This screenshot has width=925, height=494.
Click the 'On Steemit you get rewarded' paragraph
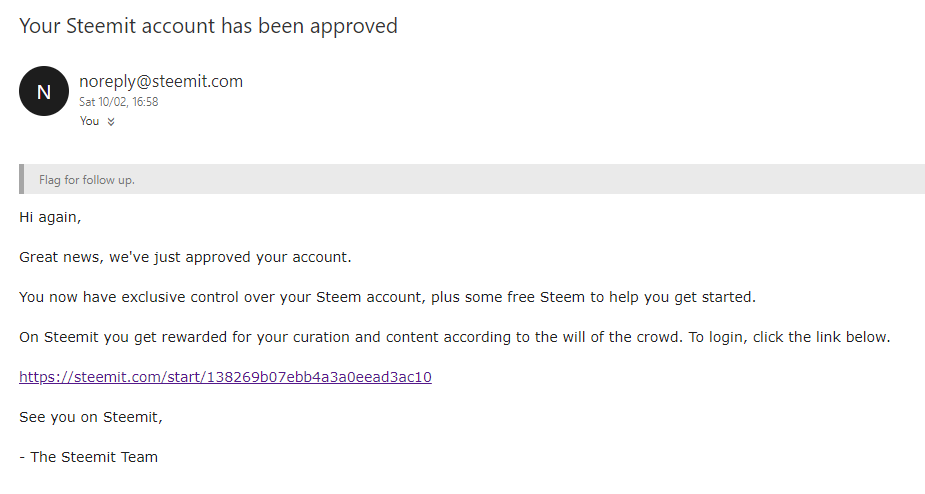pyautogui.click(x=455, y=337)
